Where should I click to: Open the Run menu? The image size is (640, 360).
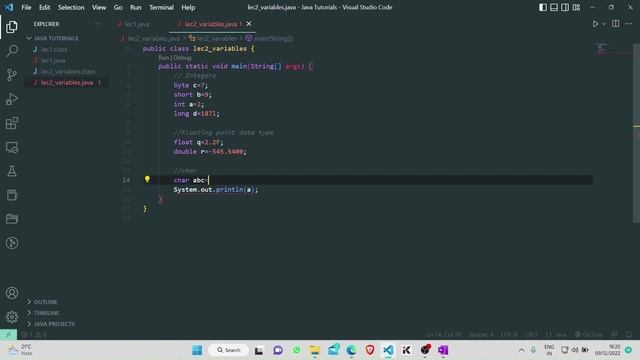click(x=136, y=7)
